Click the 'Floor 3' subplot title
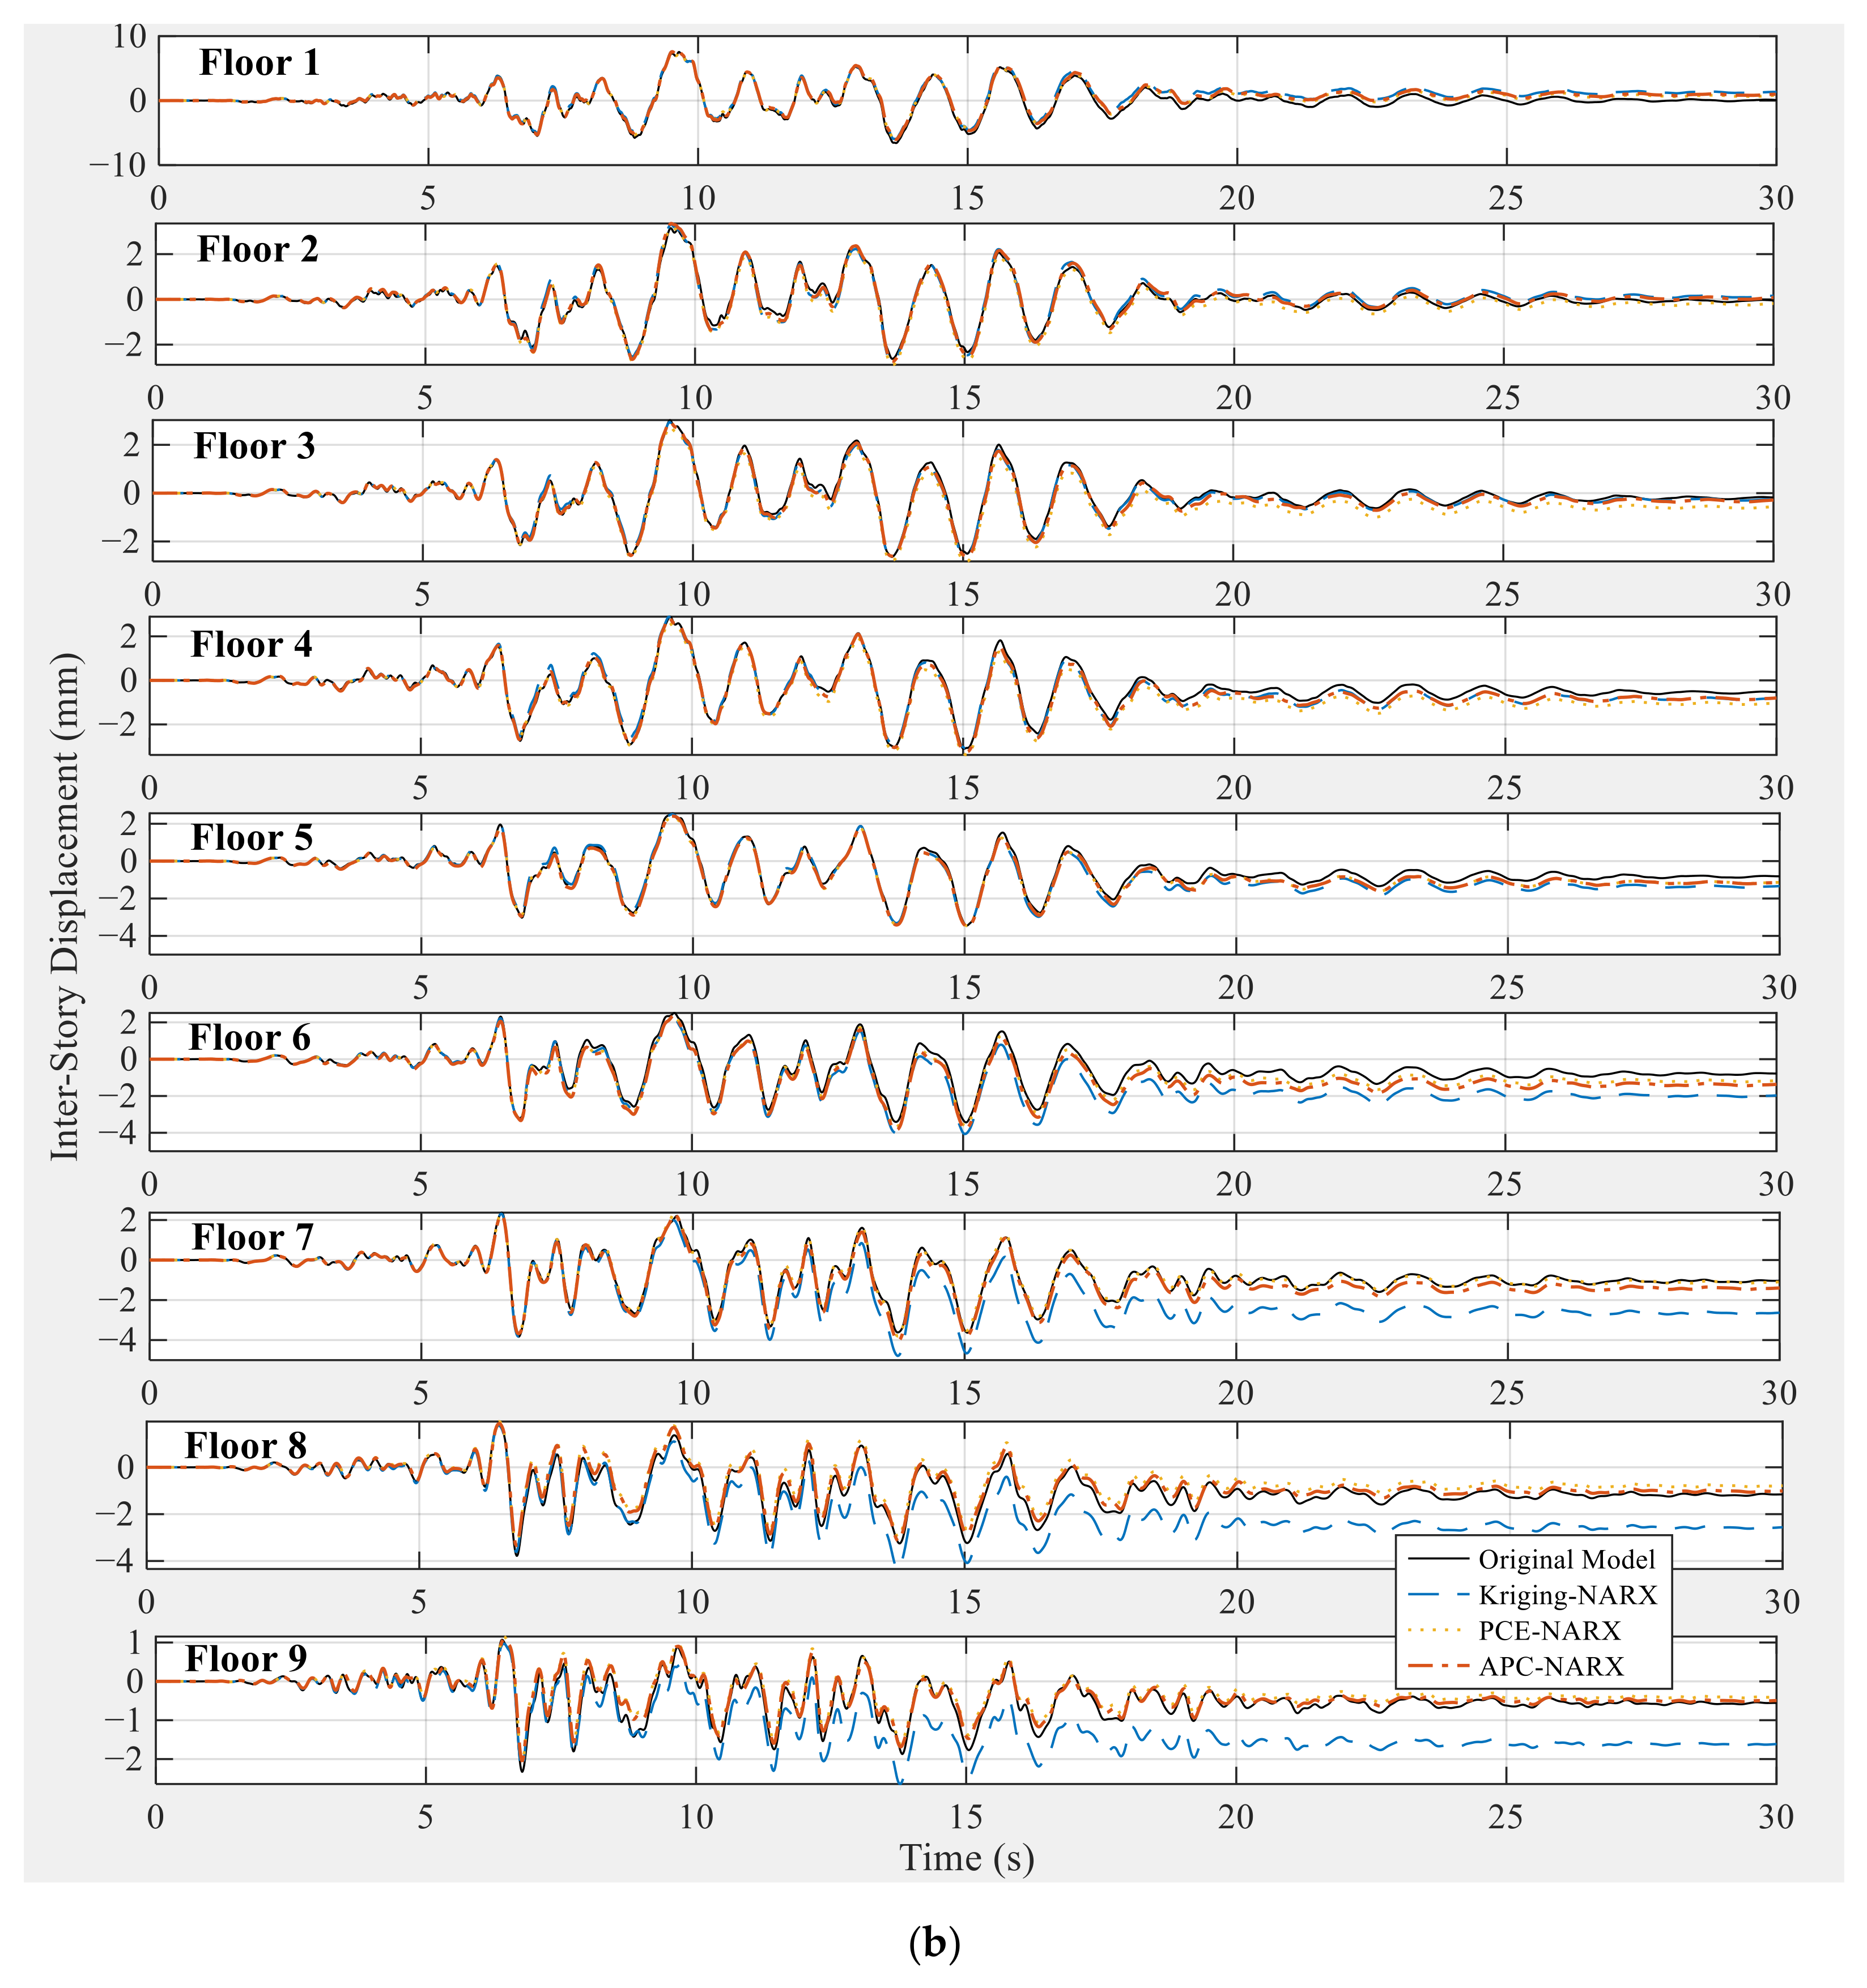 254,446
